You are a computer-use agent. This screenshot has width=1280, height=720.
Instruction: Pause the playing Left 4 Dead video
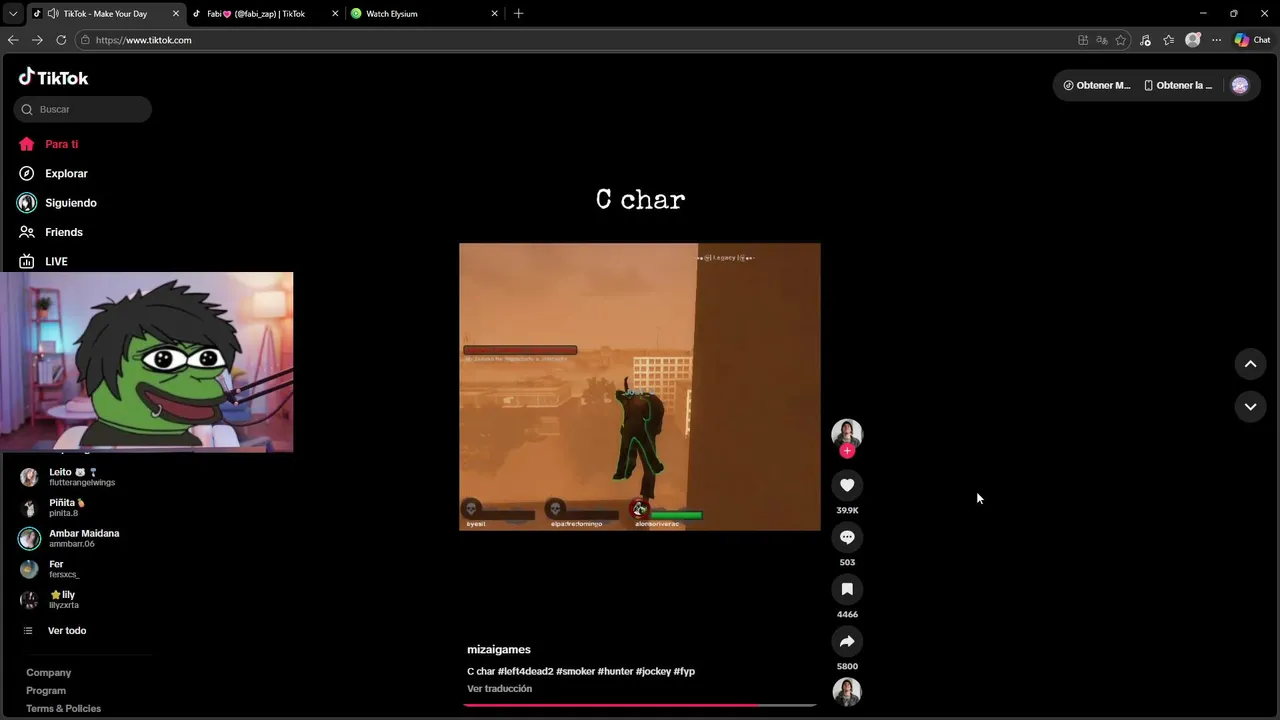click(640, 386)
